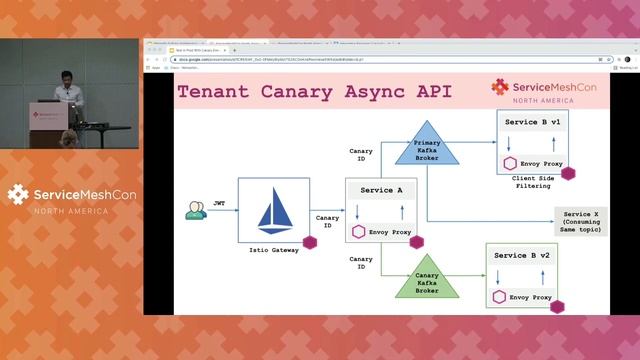Open the Apps bookmark shortcut

coord(153,68)
